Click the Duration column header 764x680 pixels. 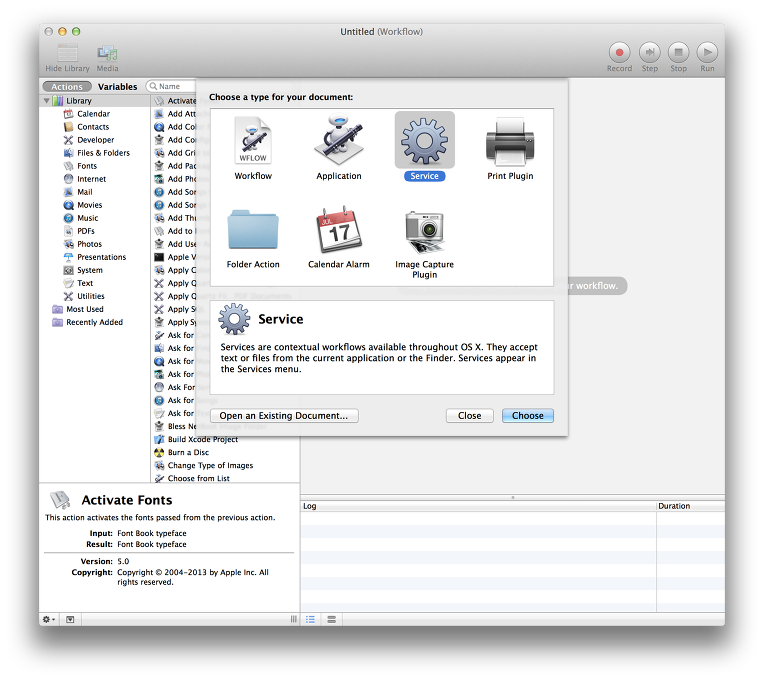[690, 506]
